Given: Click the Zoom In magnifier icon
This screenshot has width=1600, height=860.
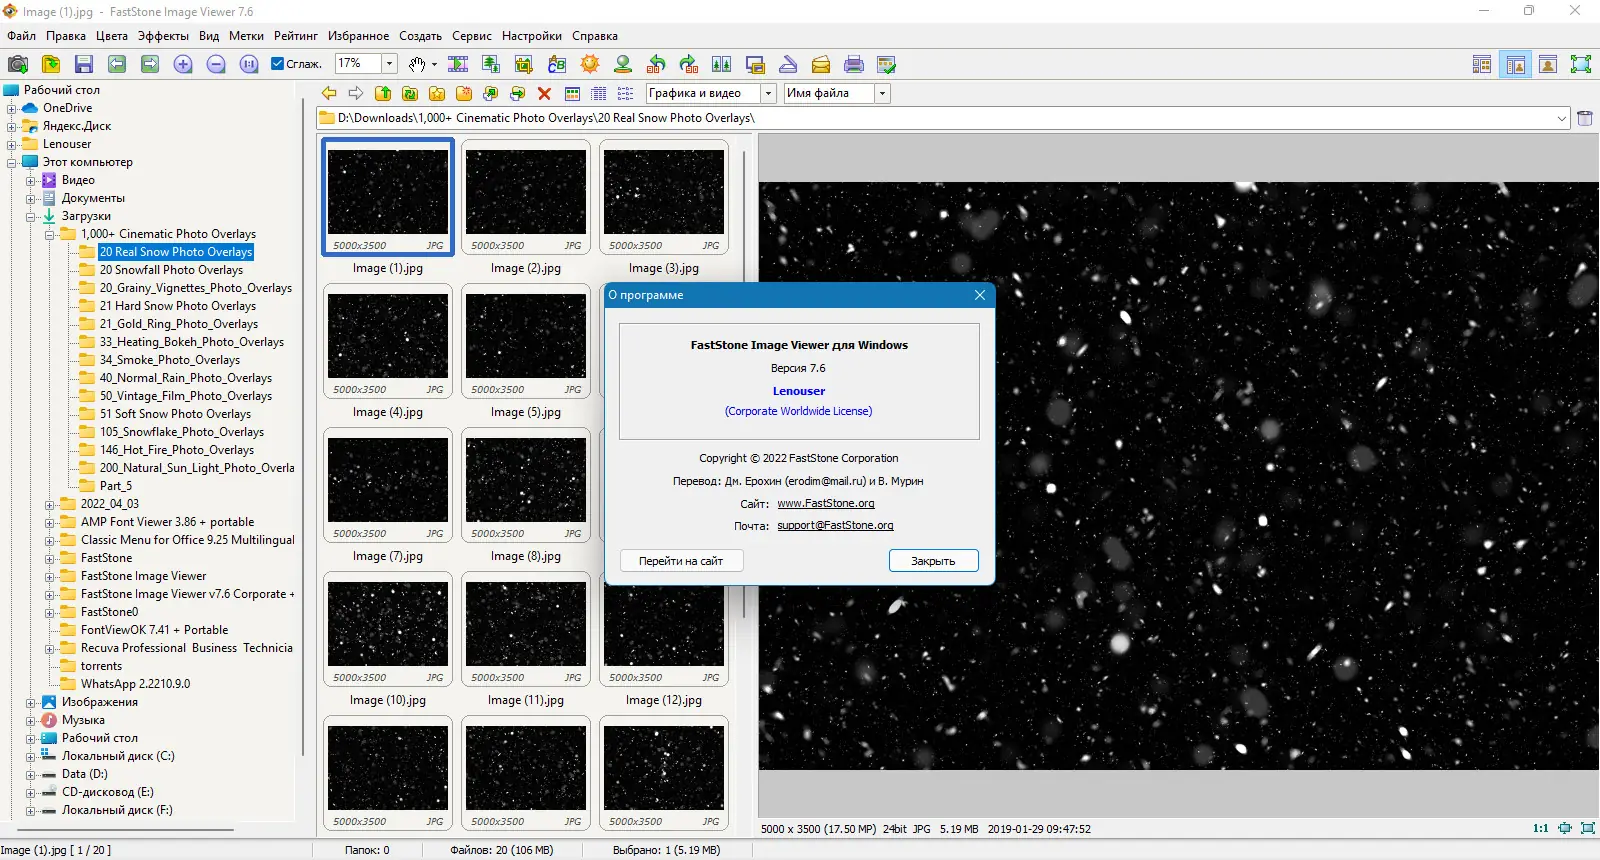Looking at the screenshot, I should (x=183, y=65).
